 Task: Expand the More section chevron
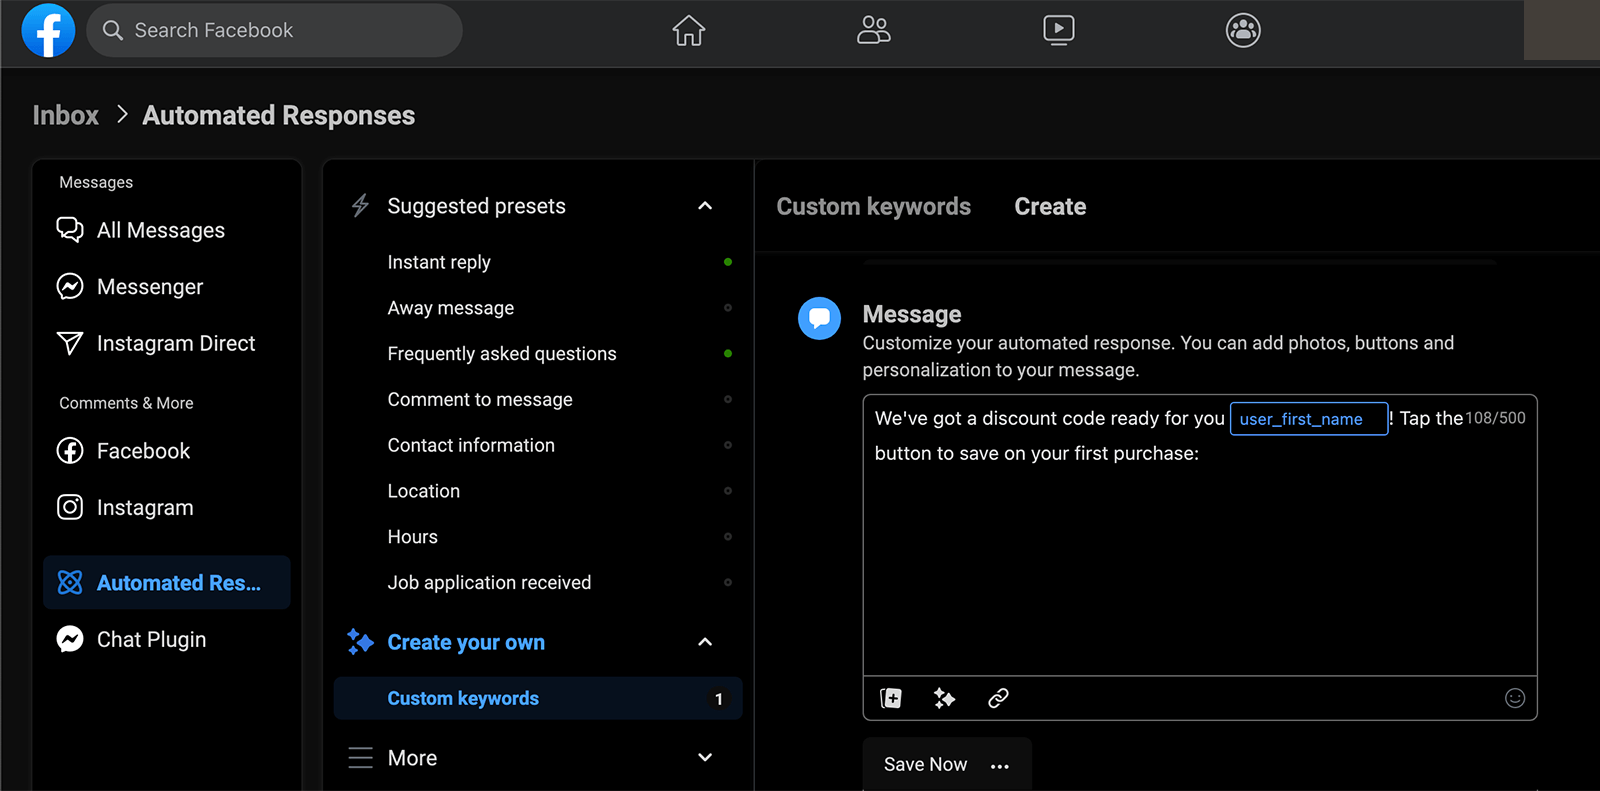click(x=705, y=758)
